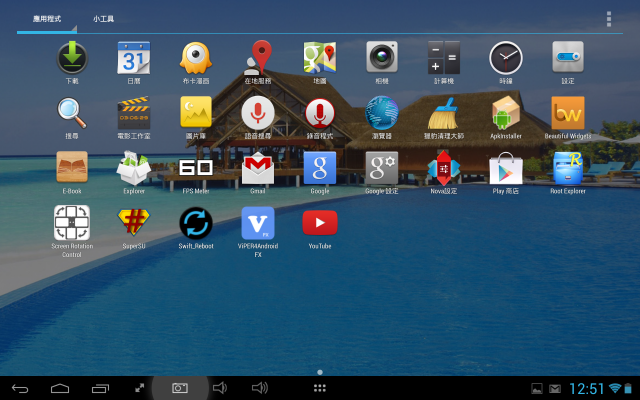640x400 pixels.
Task: Launch the yellow one-eyed monster comics app
Action: (x=196, y=58)
